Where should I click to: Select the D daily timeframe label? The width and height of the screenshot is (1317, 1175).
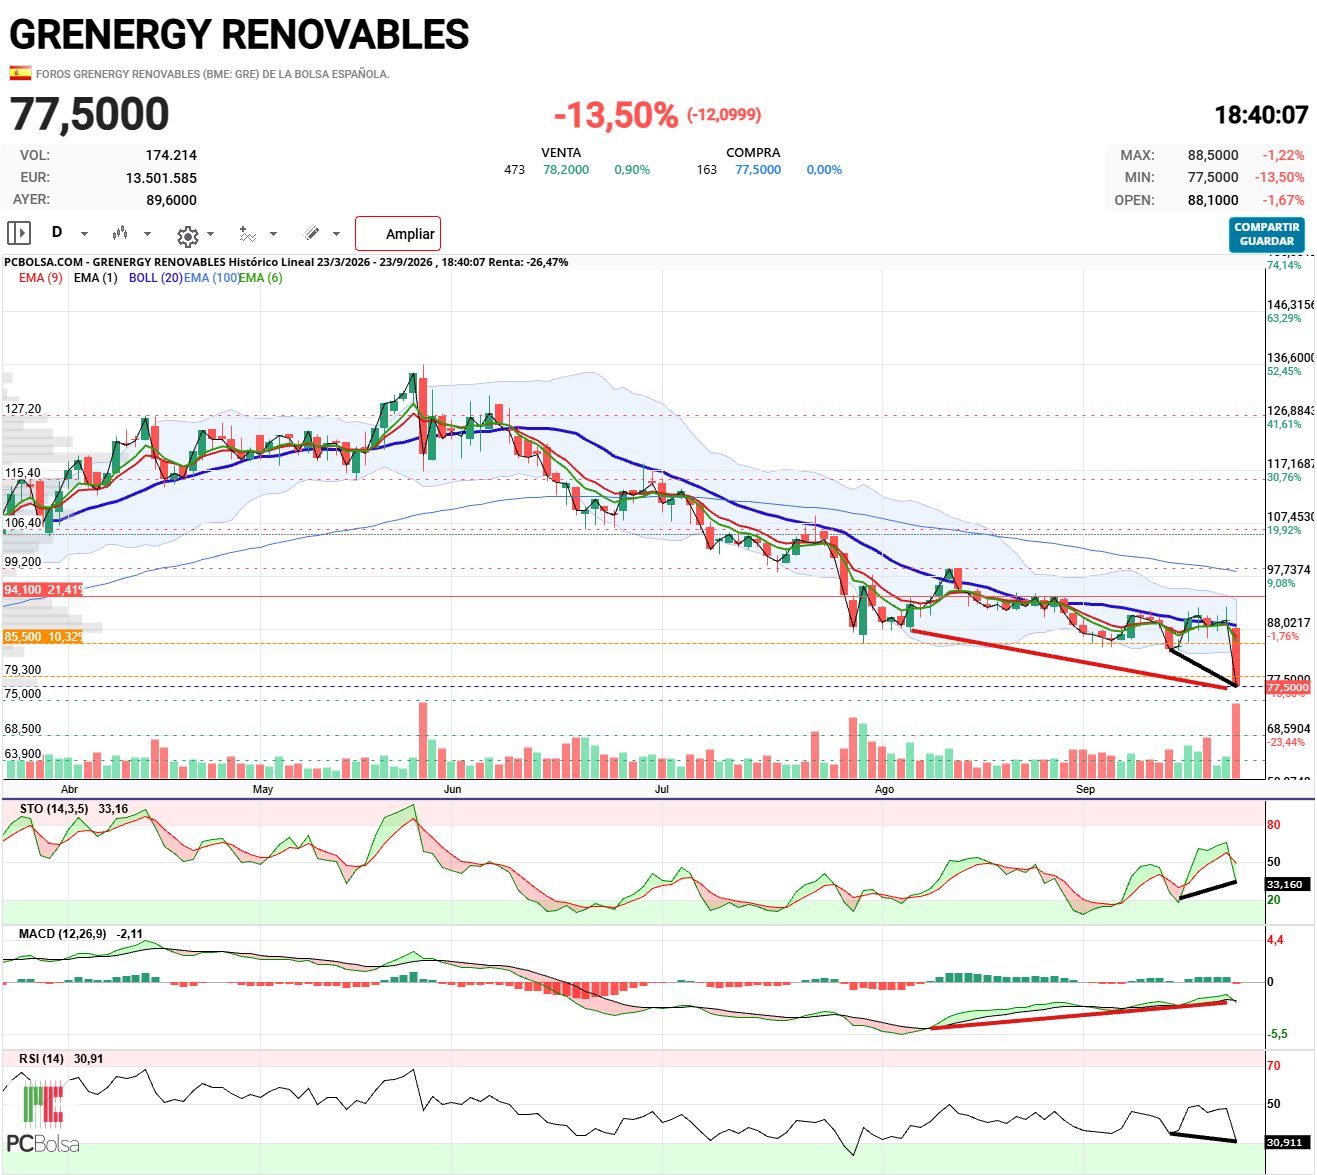(57, 232)
